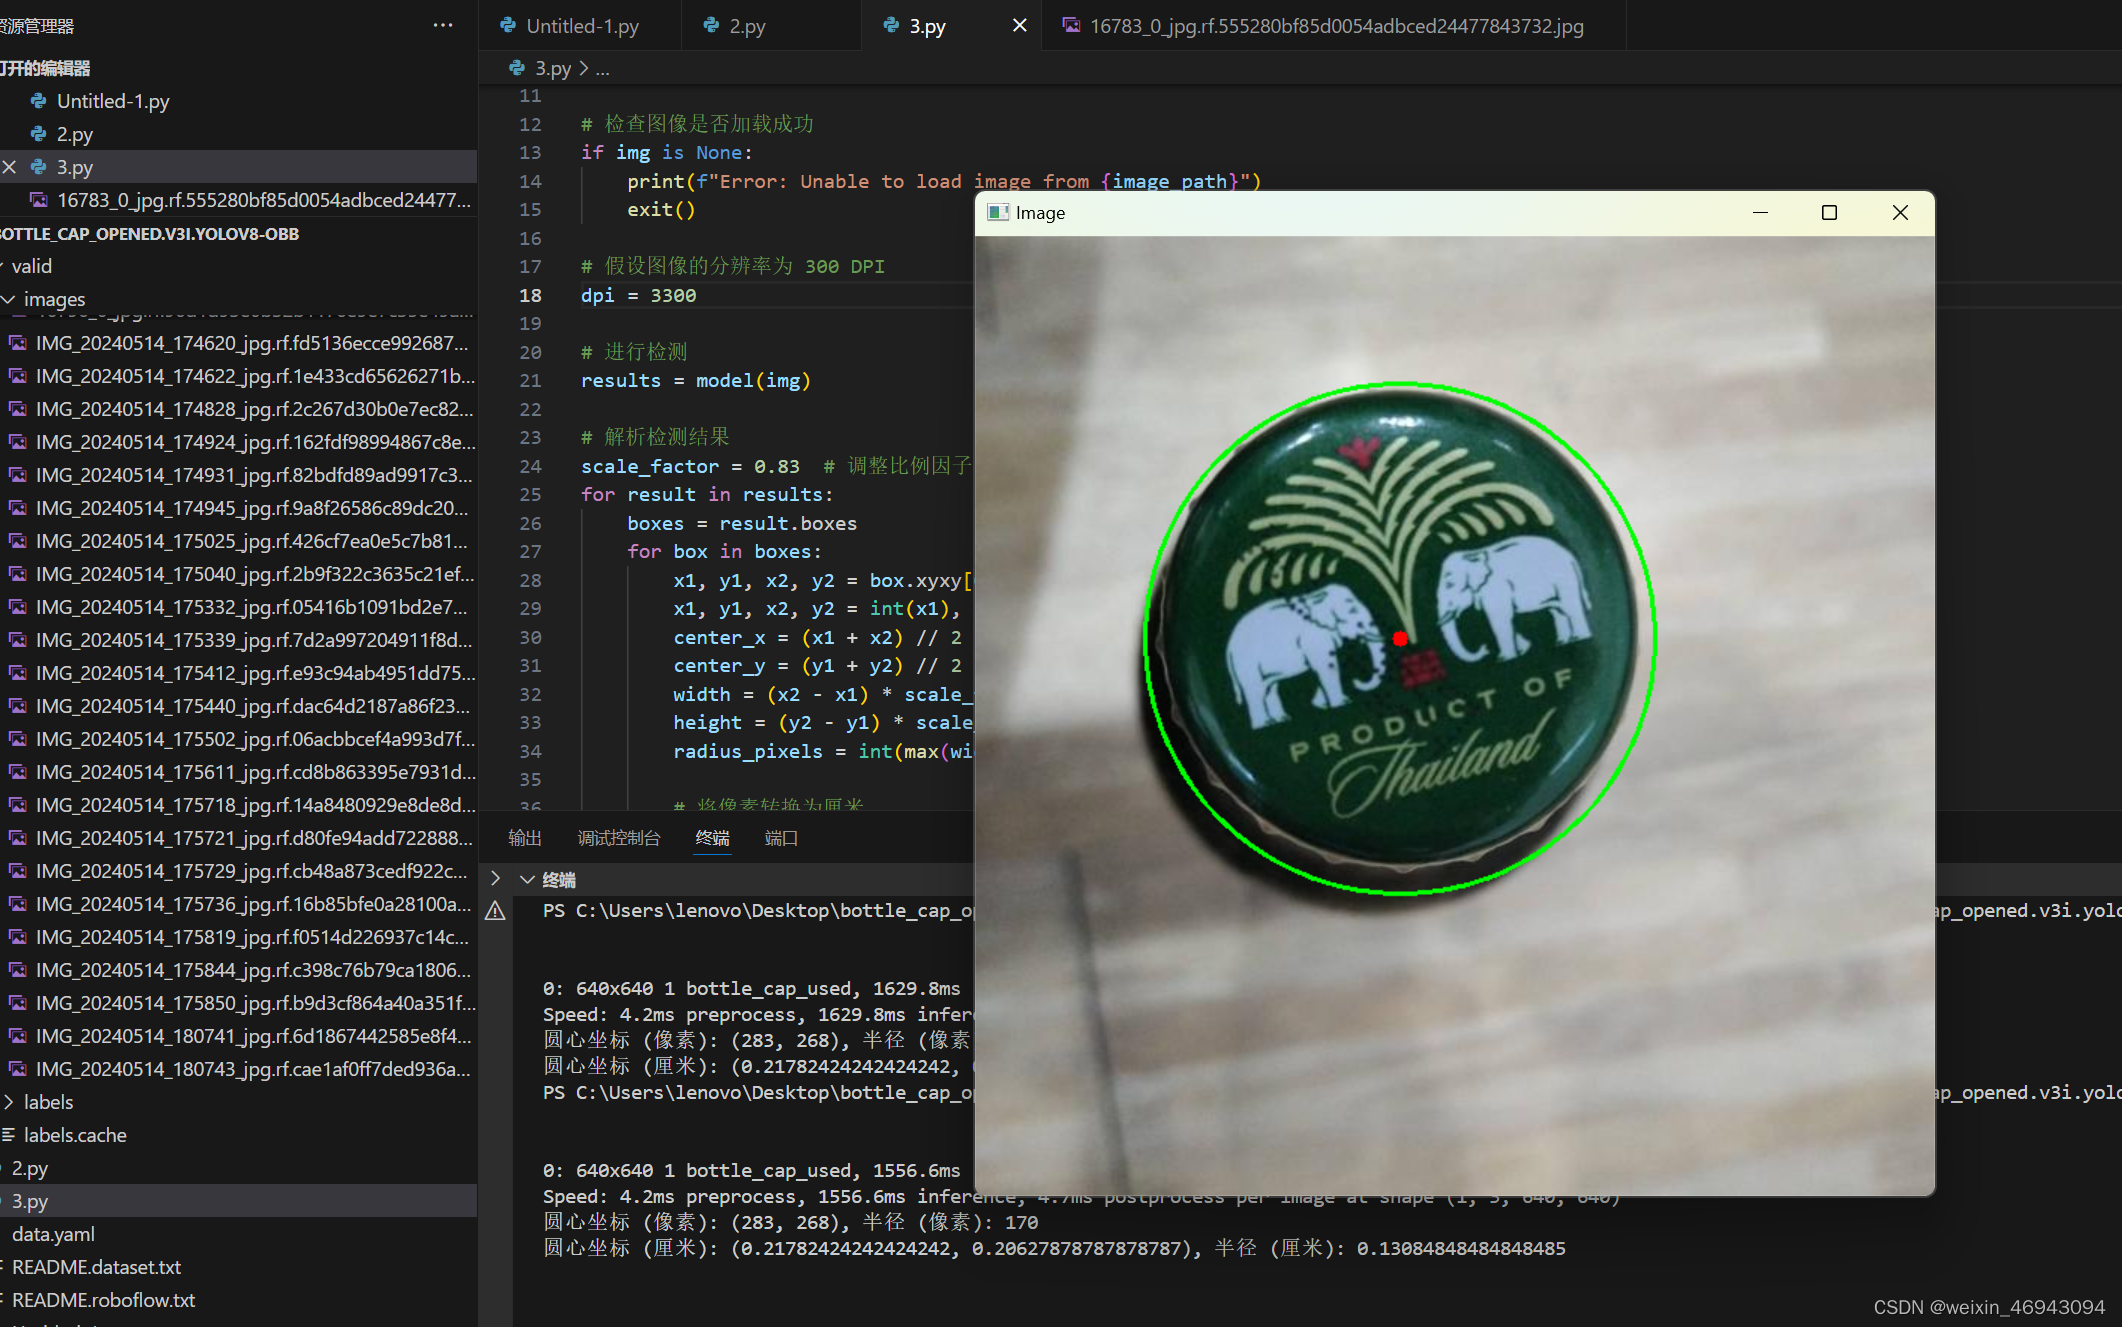
Task: Close 3.py in open editors list
Action: (10, 167)
